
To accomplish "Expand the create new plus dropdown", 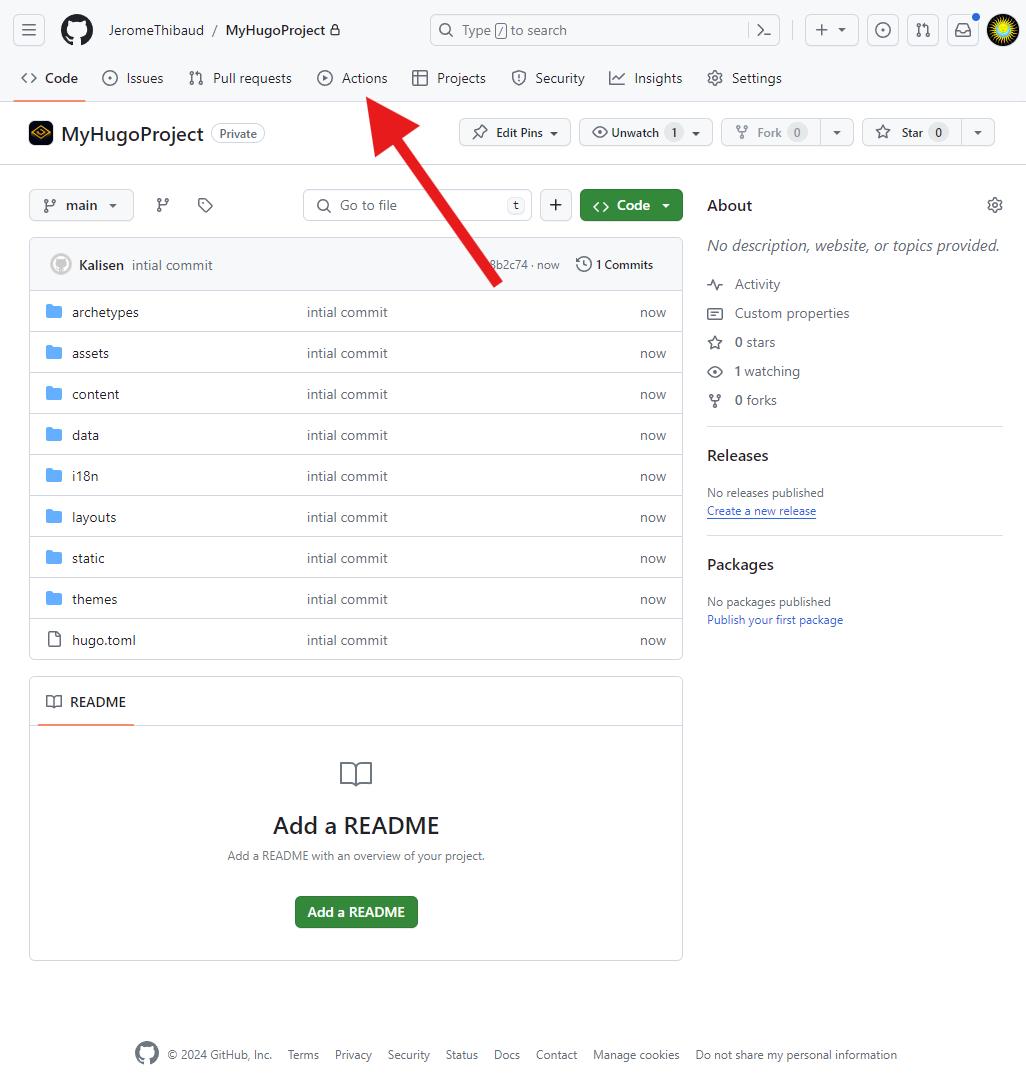I will 831,30.
